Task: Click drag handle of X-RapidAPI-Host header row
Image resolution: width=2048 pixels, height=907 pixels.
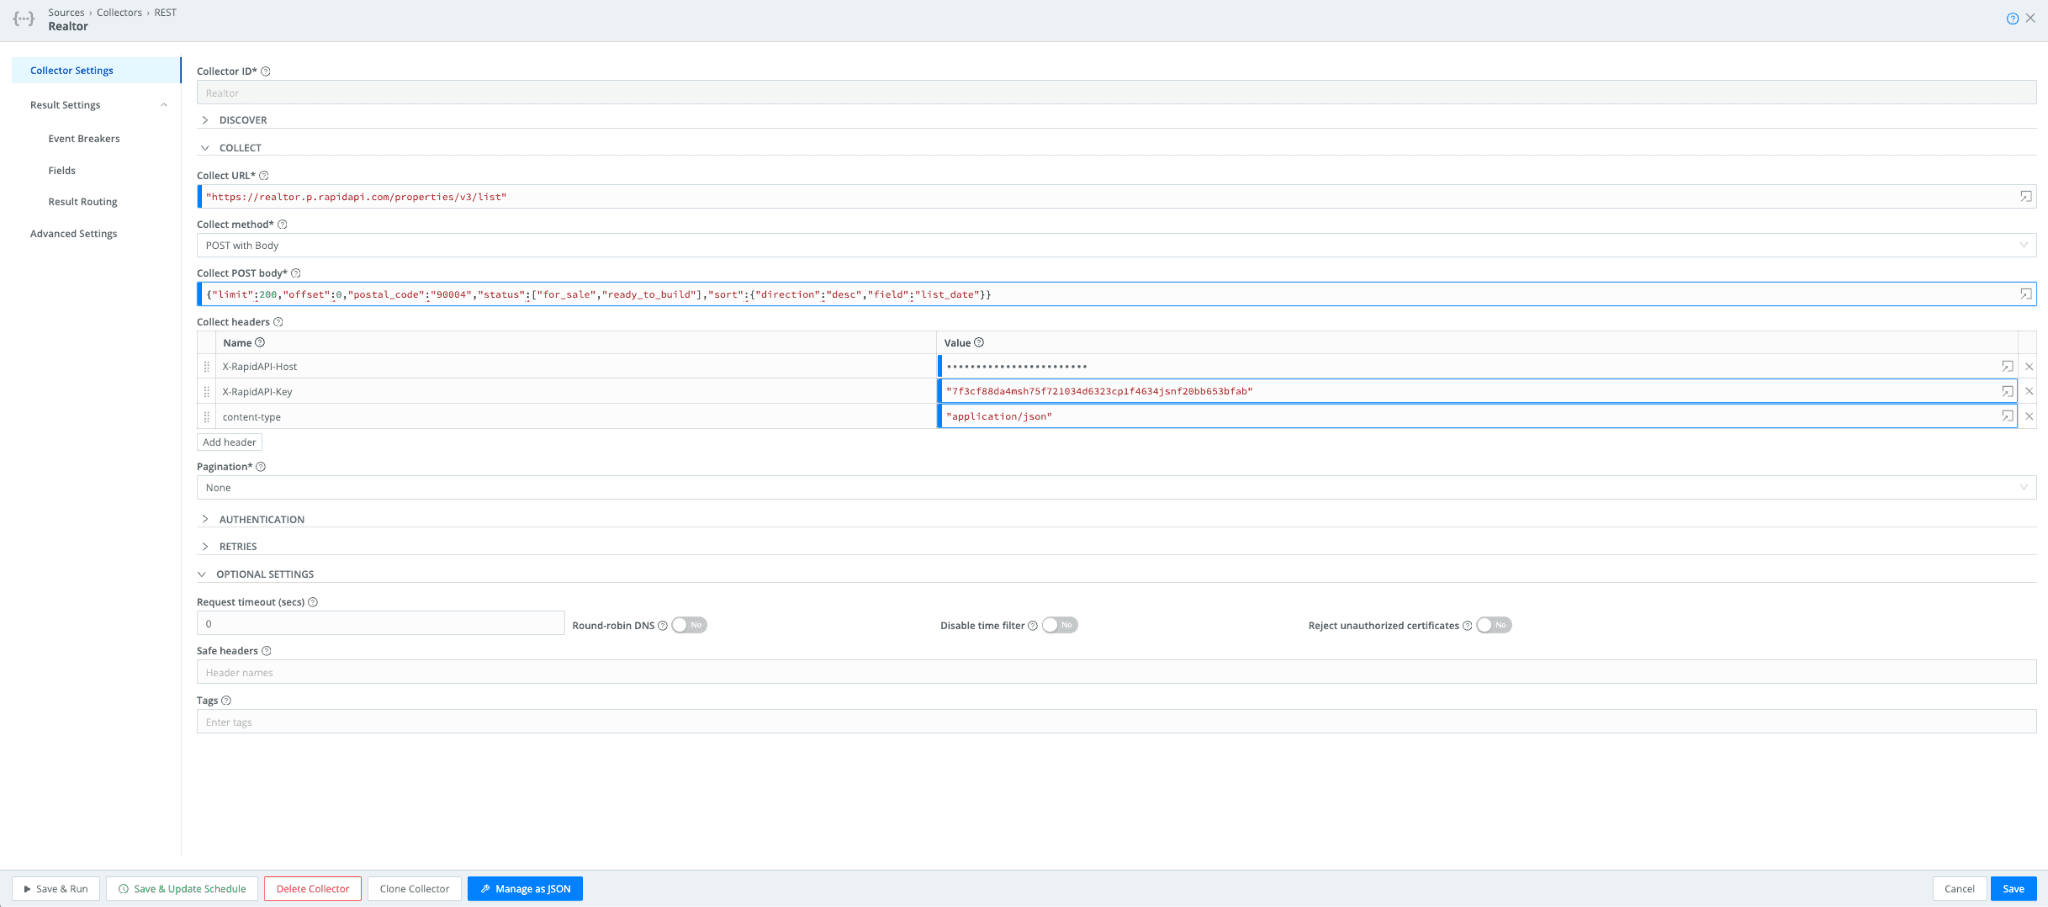Action: click(207, 367)
